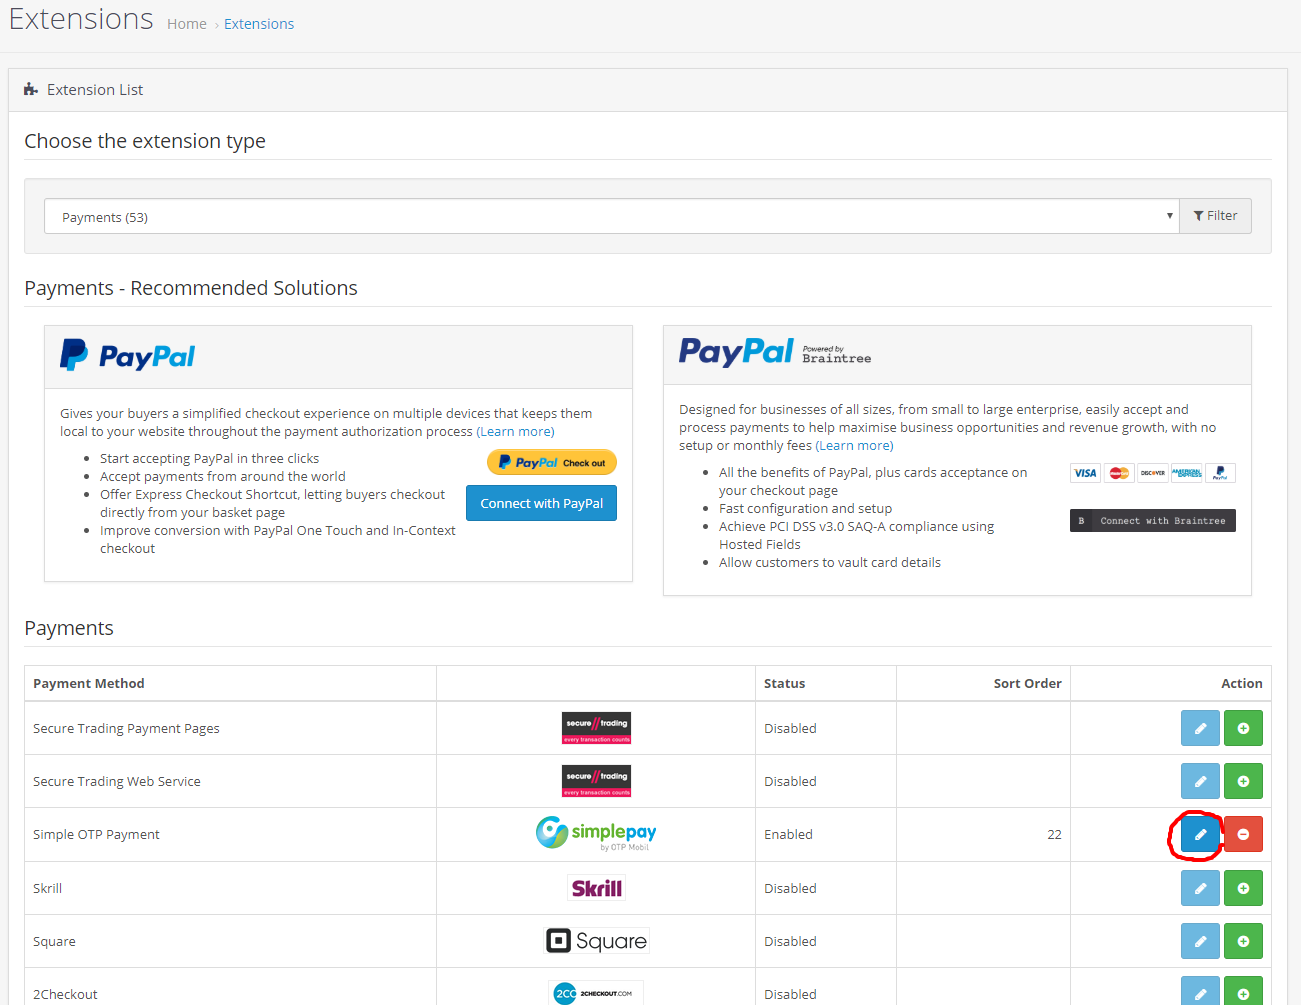Click the PayPal logo in first recommended card

point(127,356)
